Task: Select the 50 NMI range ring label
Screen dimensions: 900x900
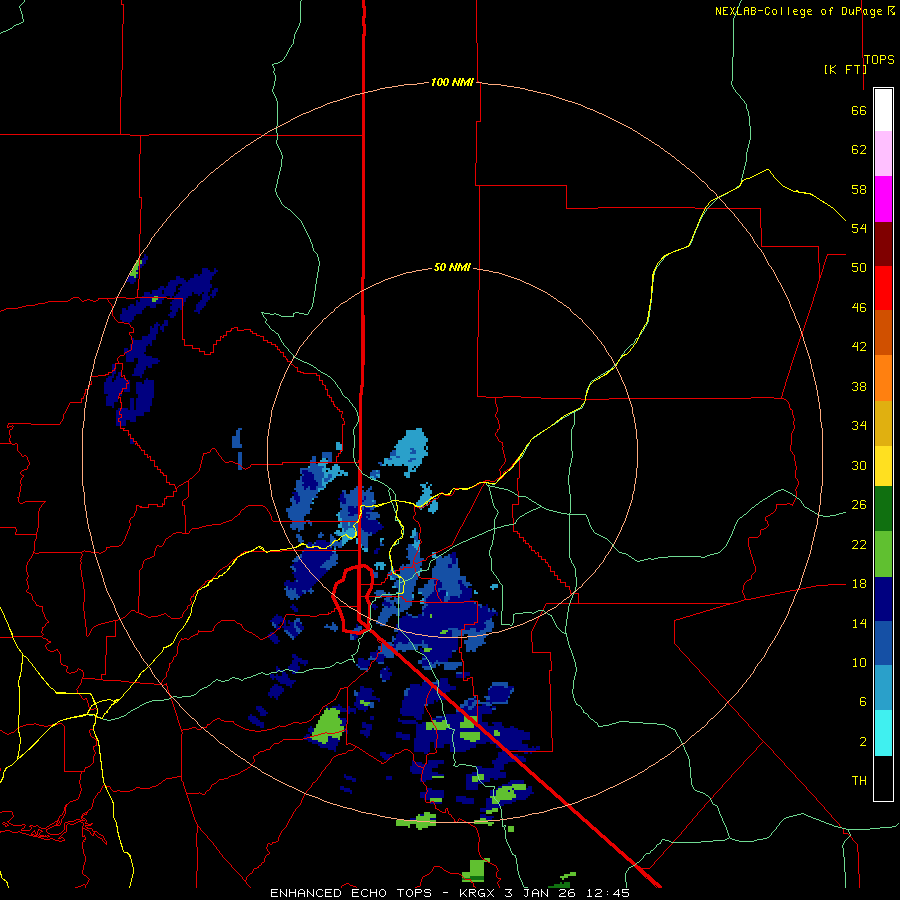Action: coord(452,267)
